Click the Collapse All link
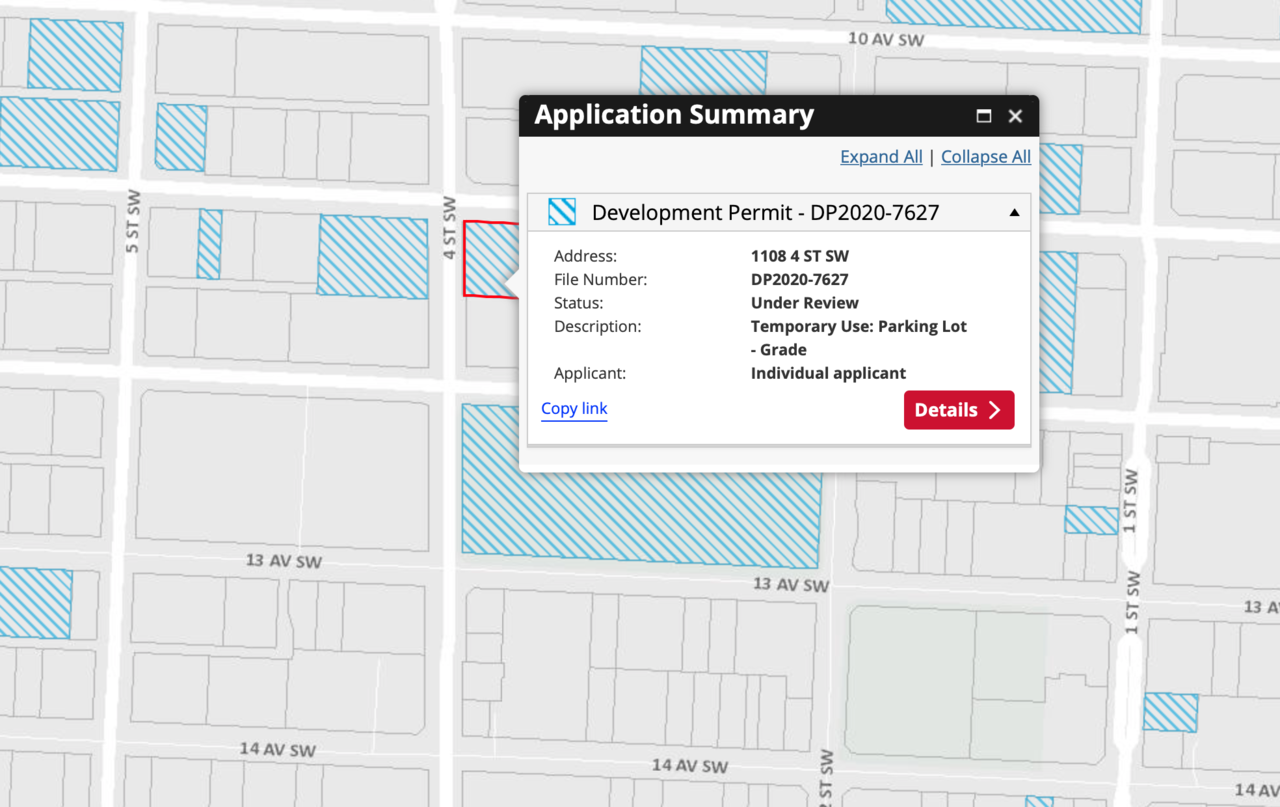1280x807 pixels. pos(986,157)
